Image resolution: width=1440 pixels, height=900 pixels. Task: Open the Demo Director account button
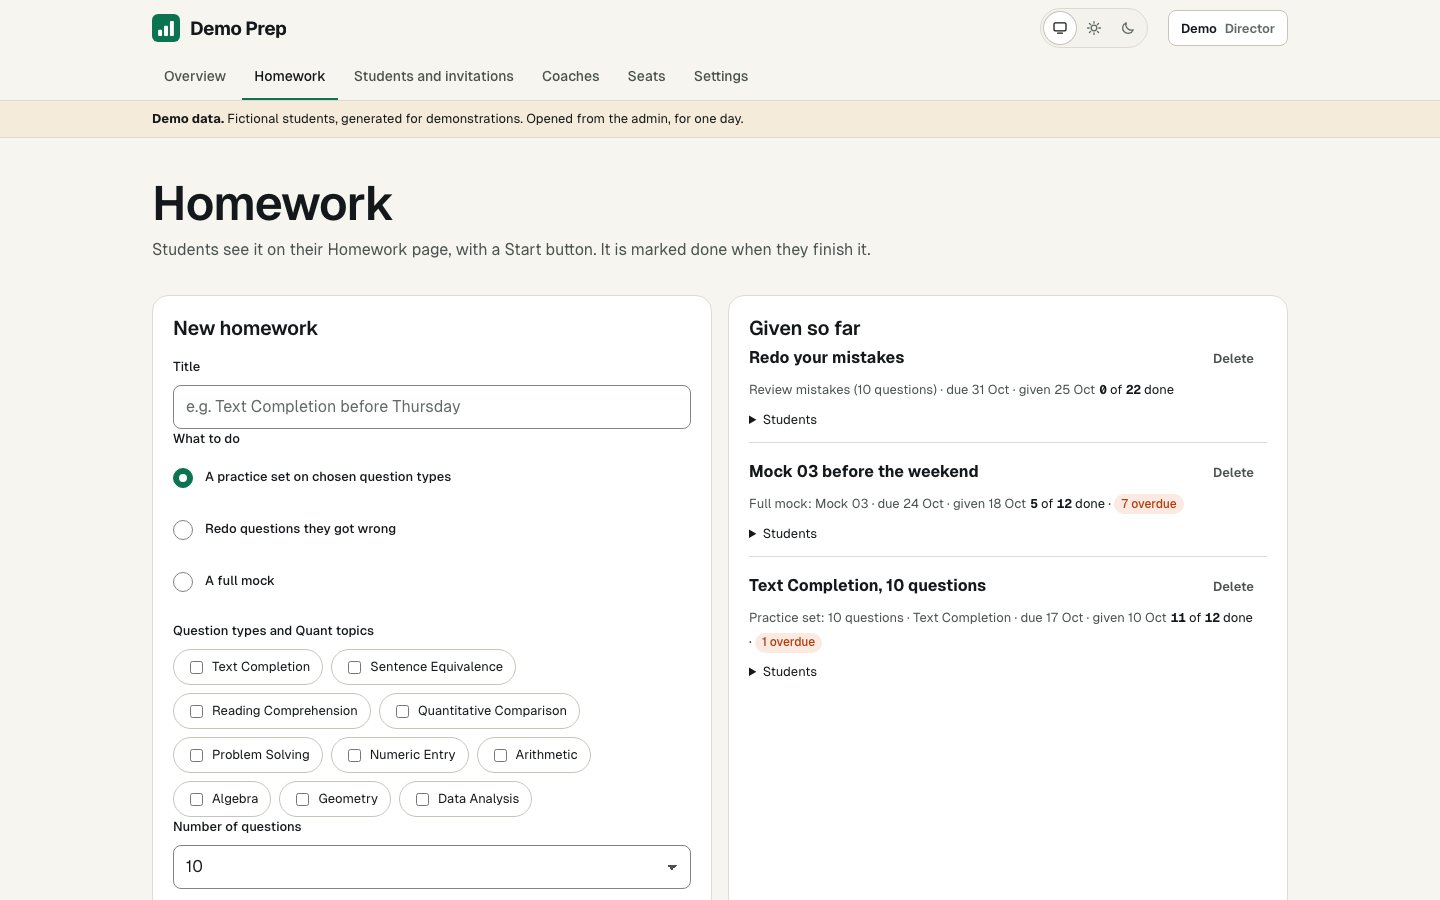pyautogui.click(x=1228, y=28)
